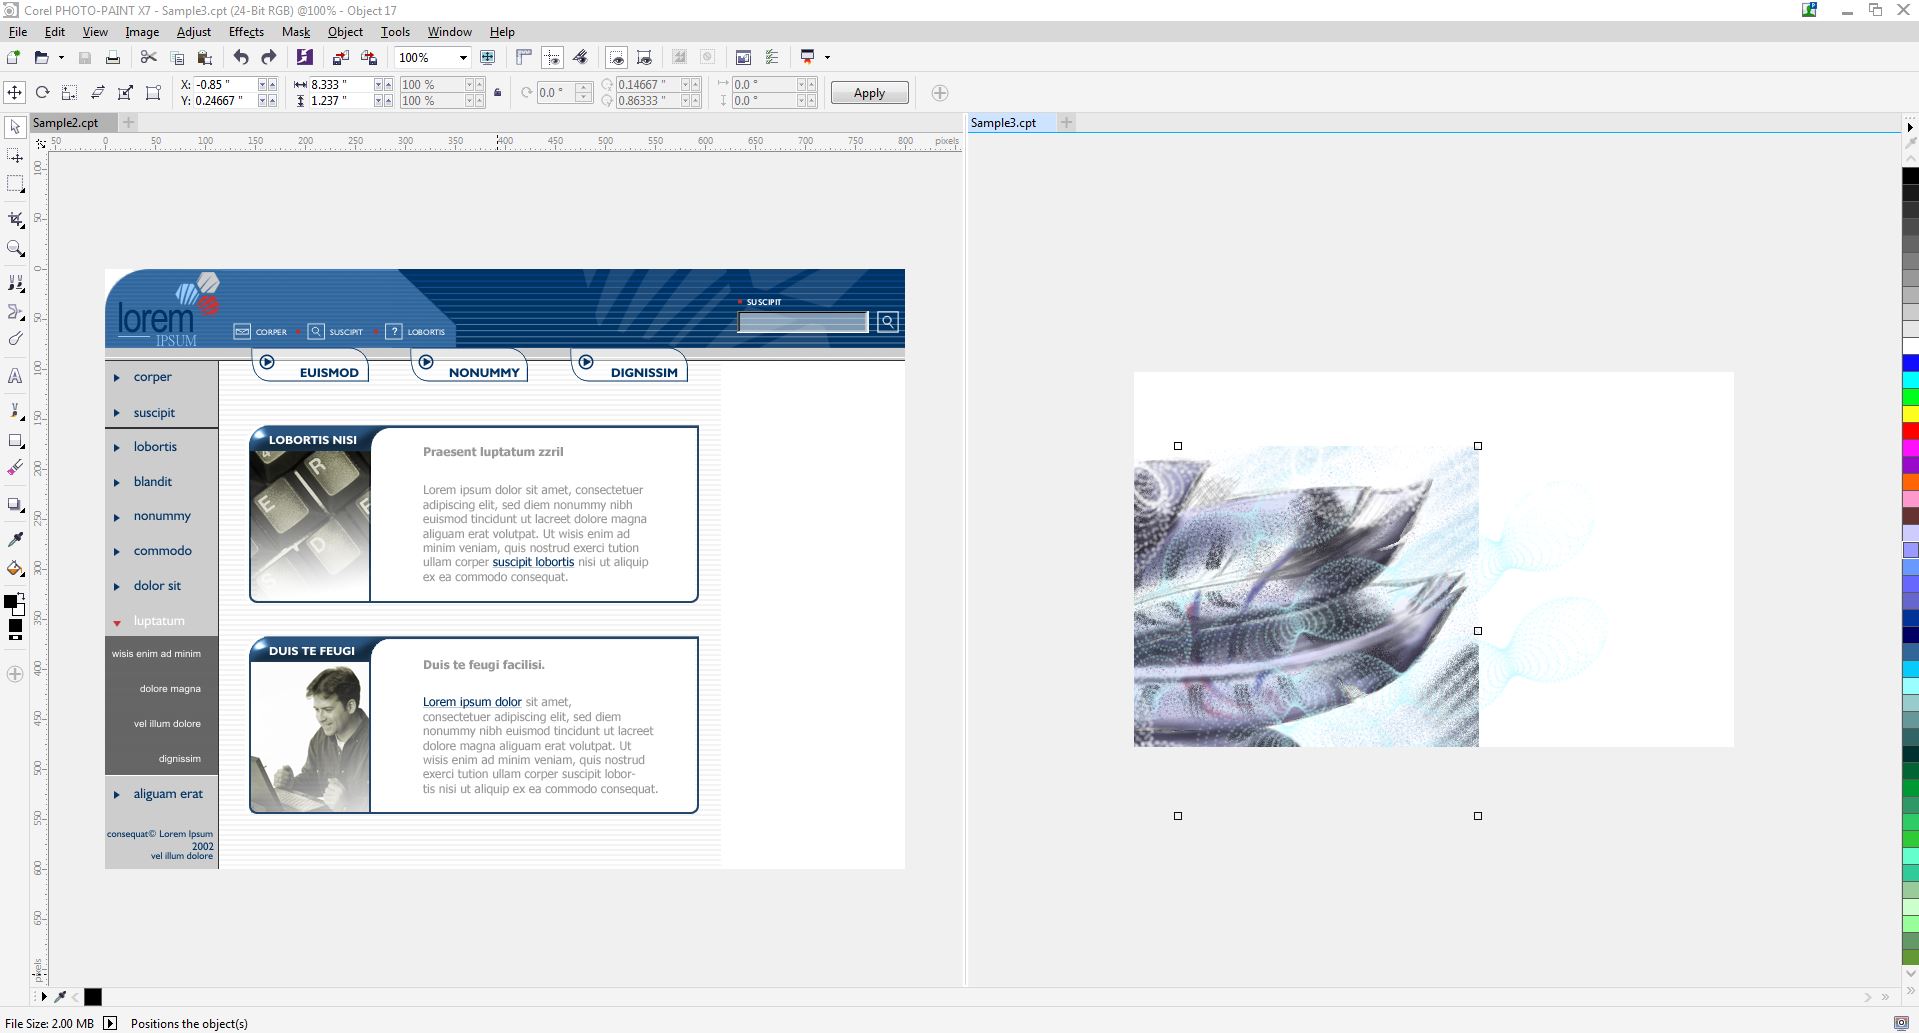The height and width of the screenshot is (1033, 1919).
Task: Open the zoom level dropdown
Action: [463, 57]
